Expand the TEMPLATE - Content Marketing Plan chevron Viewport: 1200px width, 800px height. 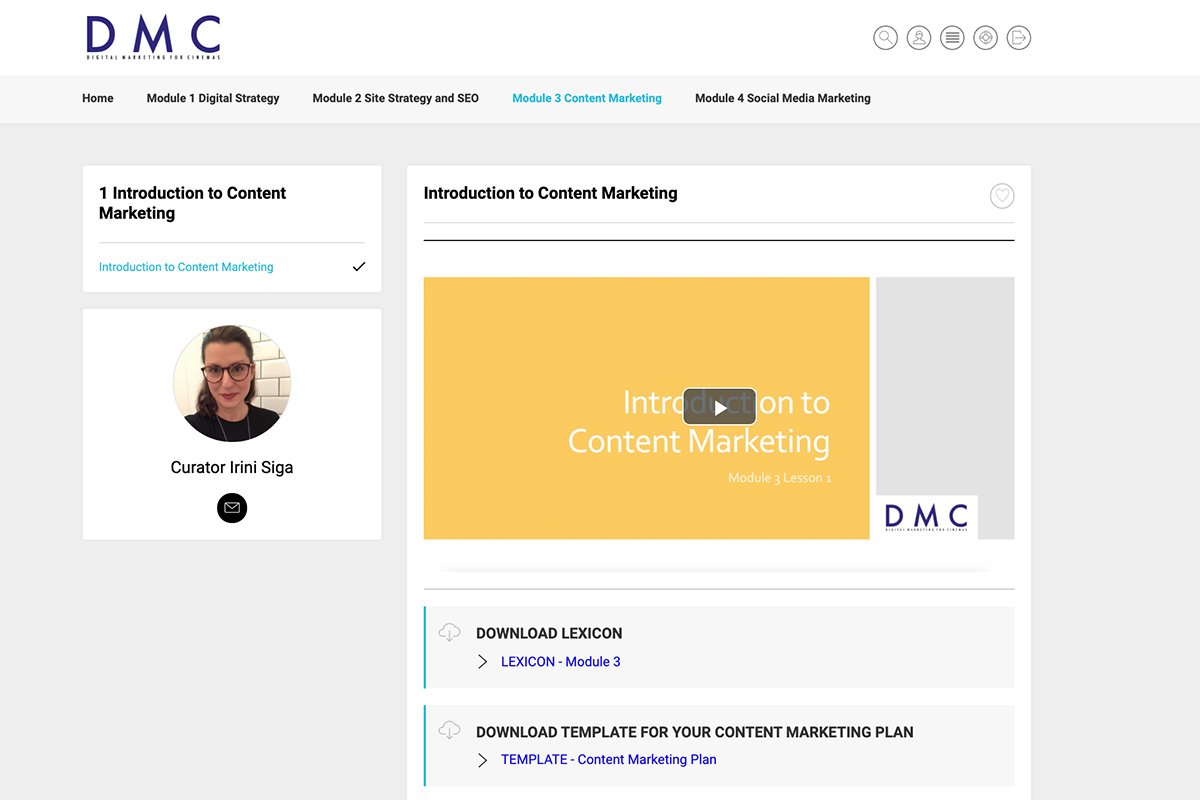tap(483, 759)
